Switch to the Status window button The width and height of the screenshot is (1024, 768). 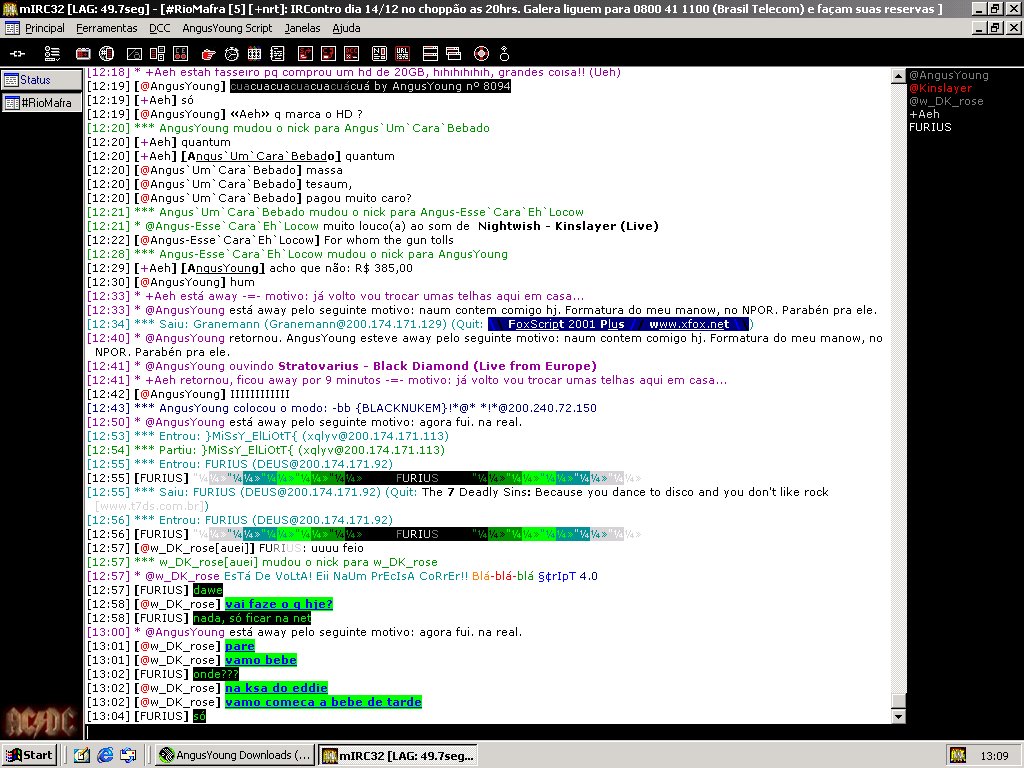click(41, 80)
